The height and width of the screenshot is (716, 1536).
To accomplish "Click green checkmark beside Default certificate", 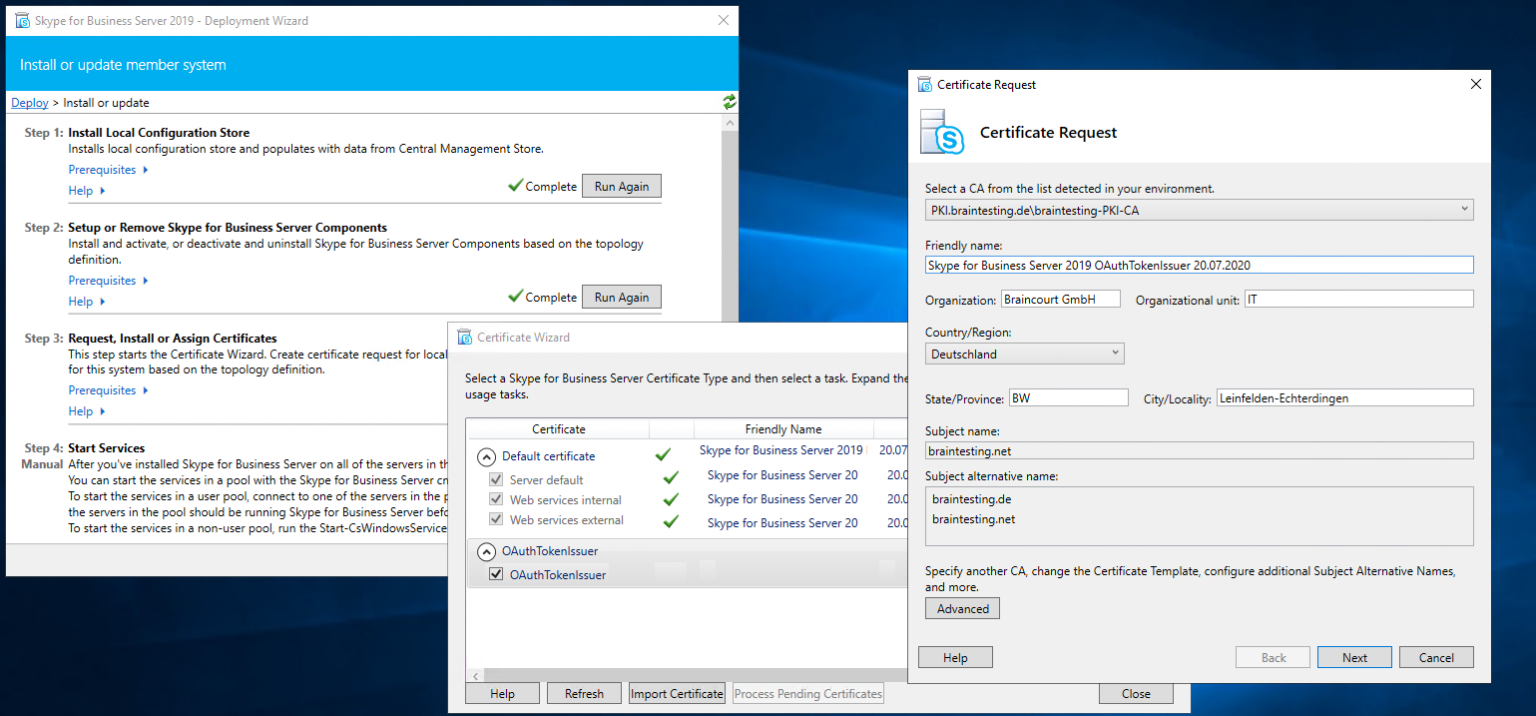I will pyautogui.click(x=662, y=455).
